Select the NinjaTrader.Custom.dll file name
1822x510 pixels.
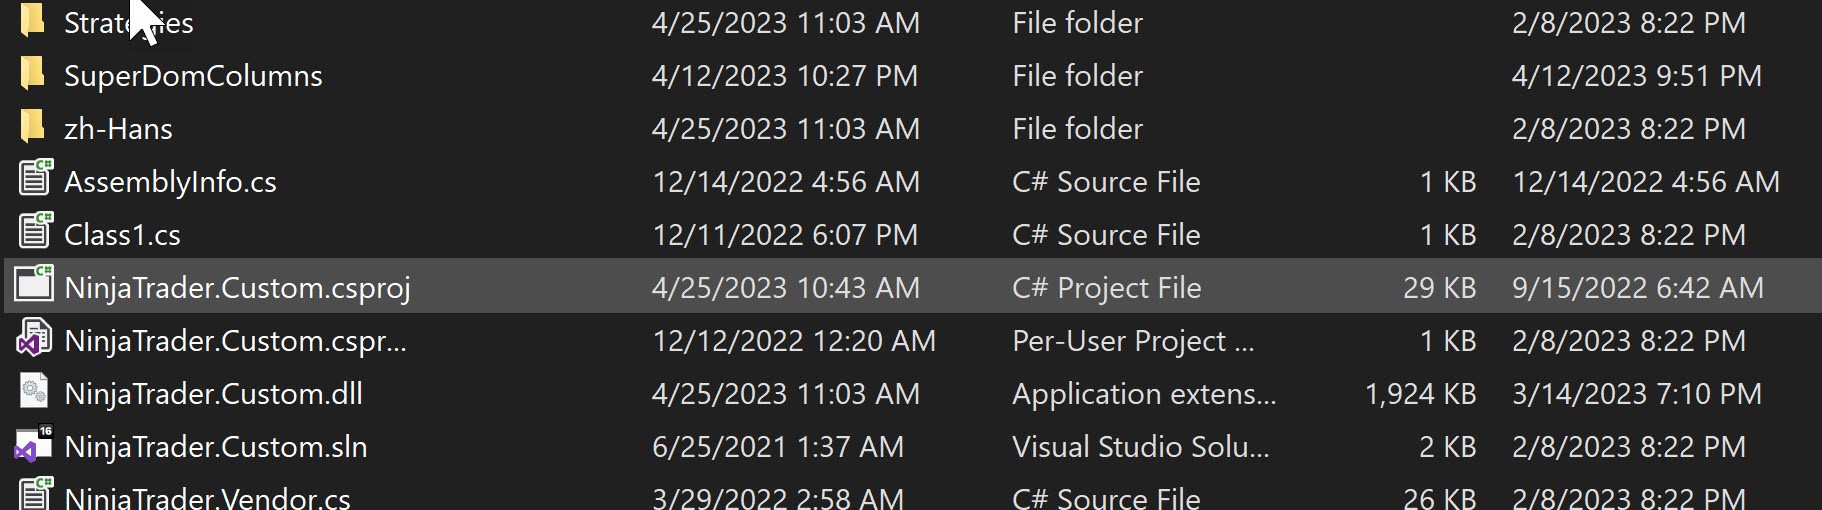[213, 394]
